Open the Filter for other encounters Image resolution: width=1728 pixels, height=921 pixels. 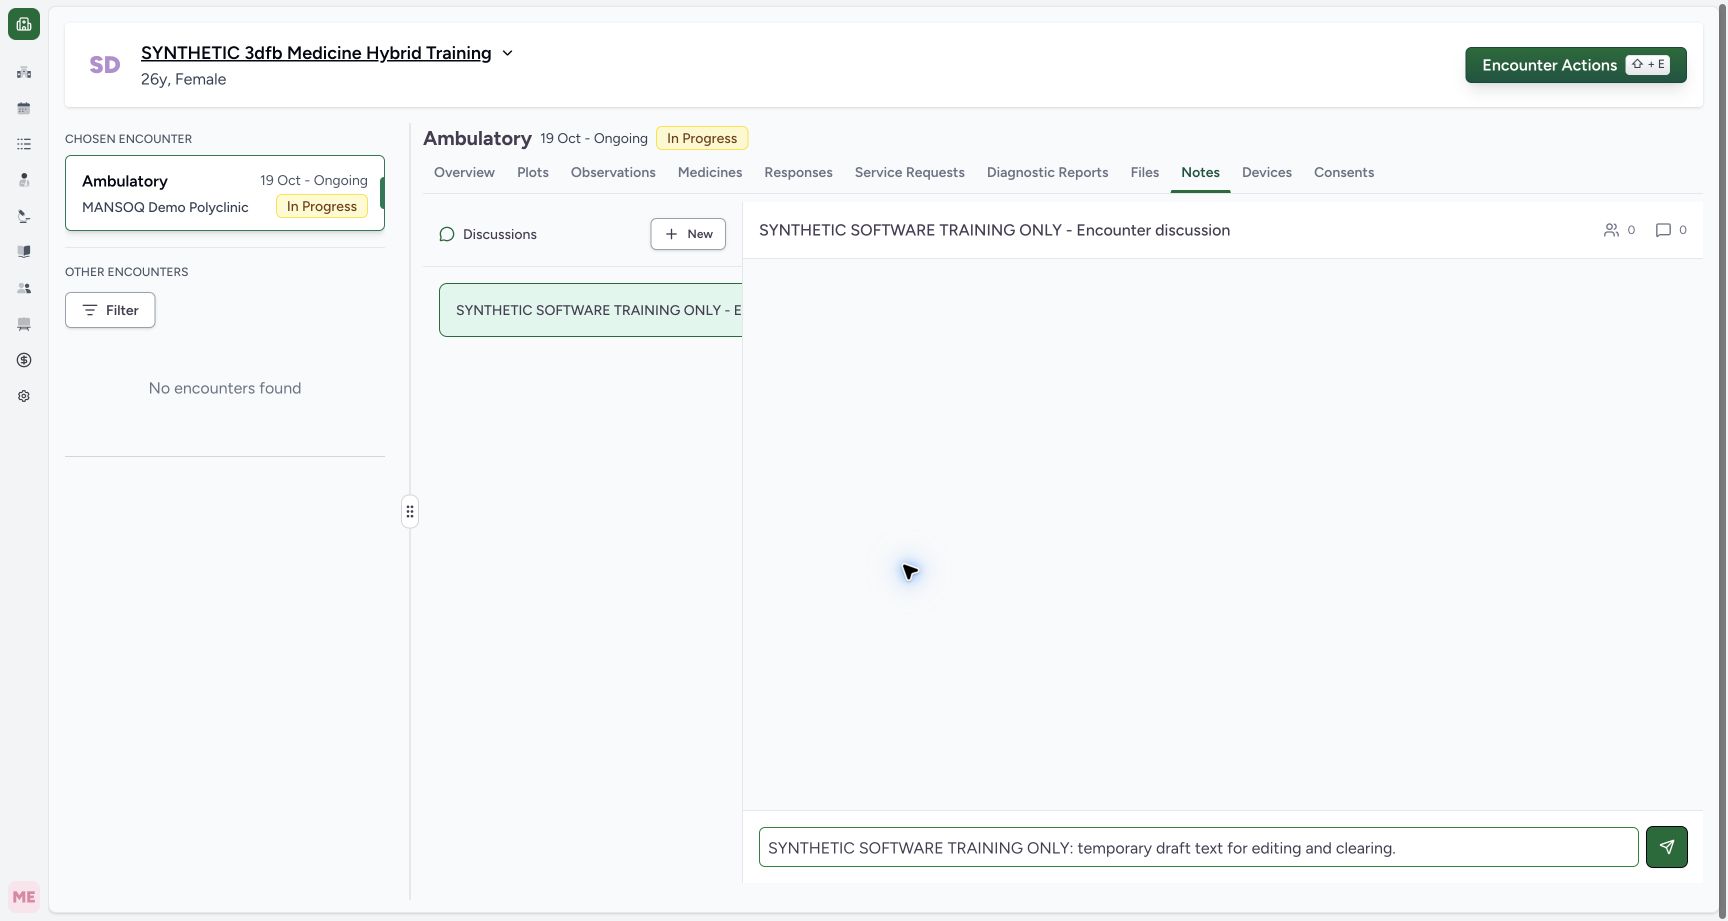pos(110,310)
